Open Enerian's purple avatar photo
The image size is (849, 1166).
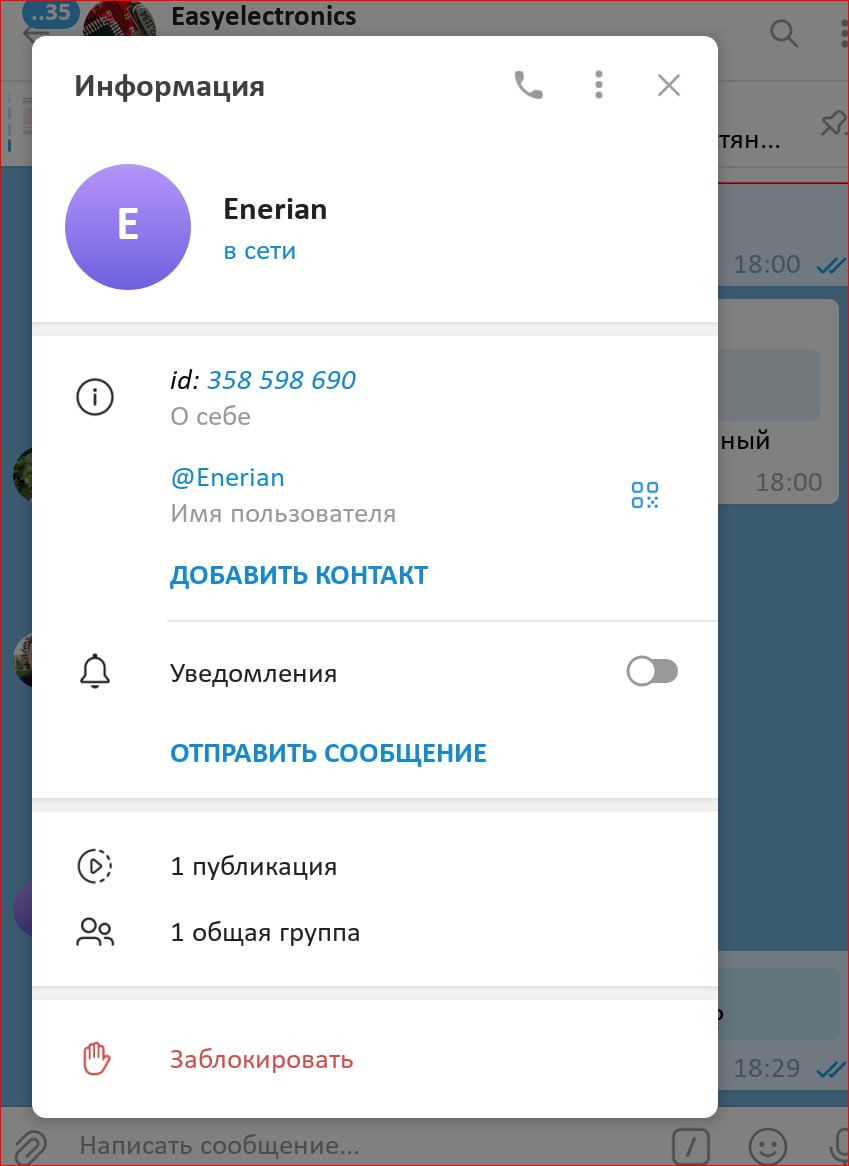point(128,227)
